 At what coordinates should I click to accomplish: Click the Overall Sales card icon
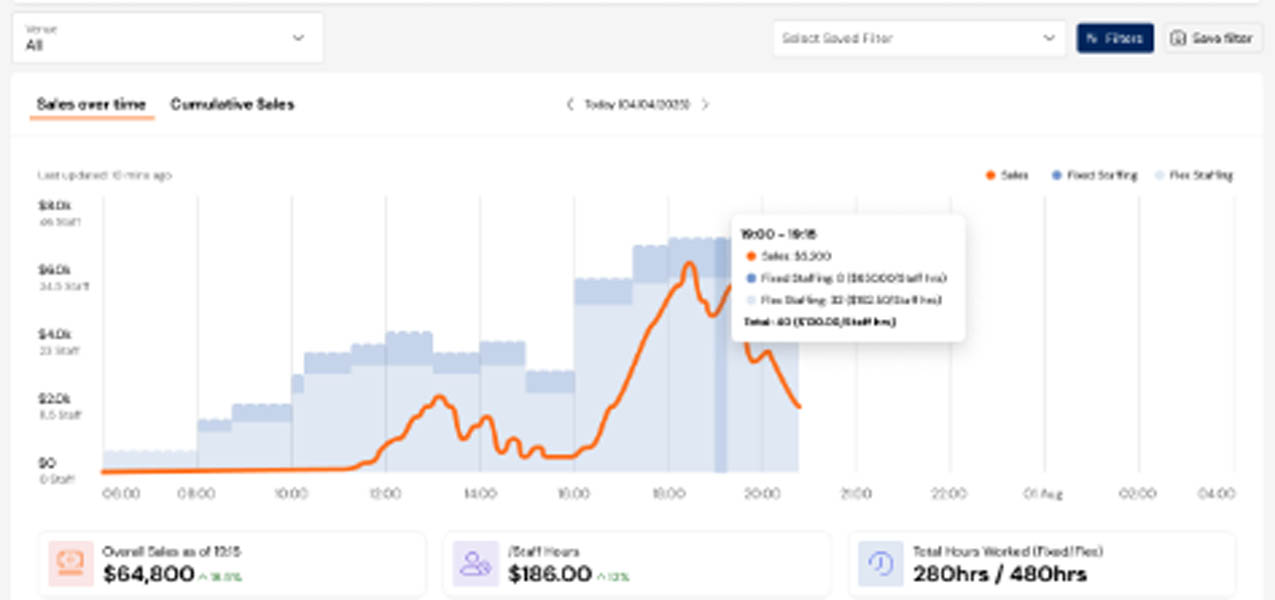click(71, 564)
